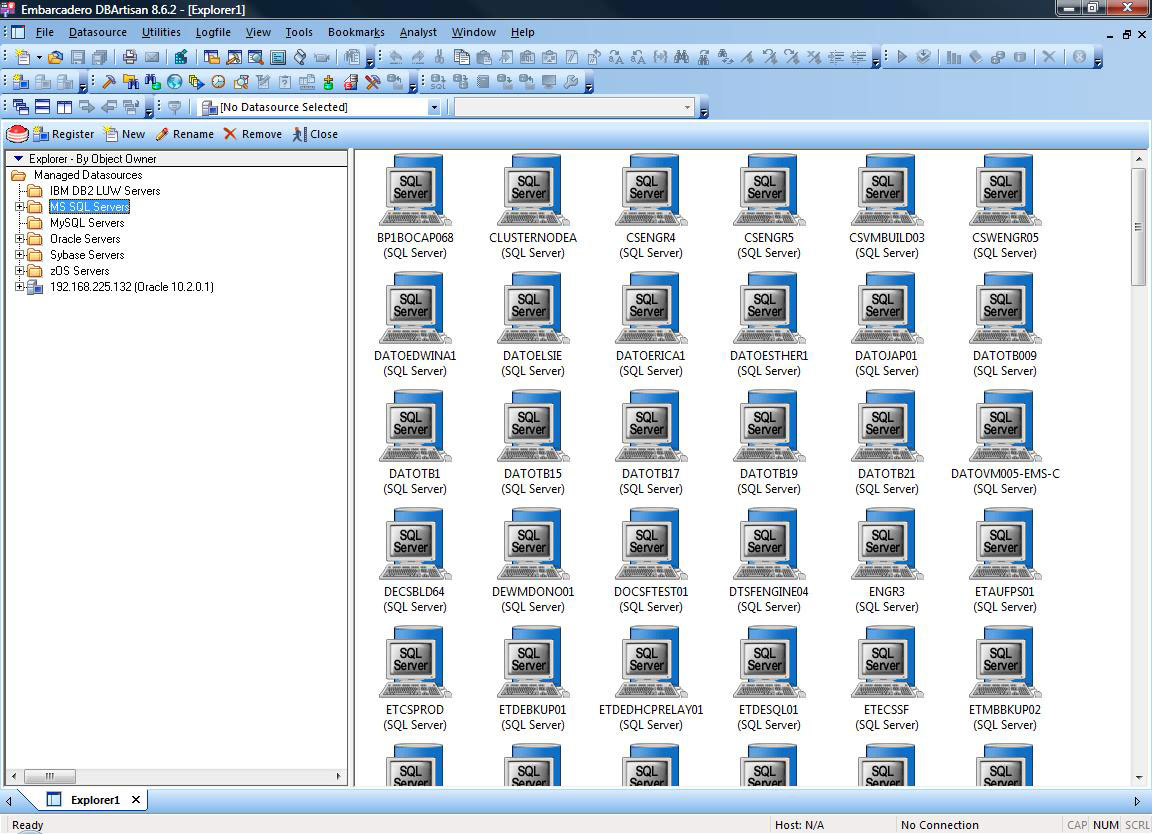The image size is (1152, 834).
Task: Open the Logfile menu
Action: (x=213, y=32)
